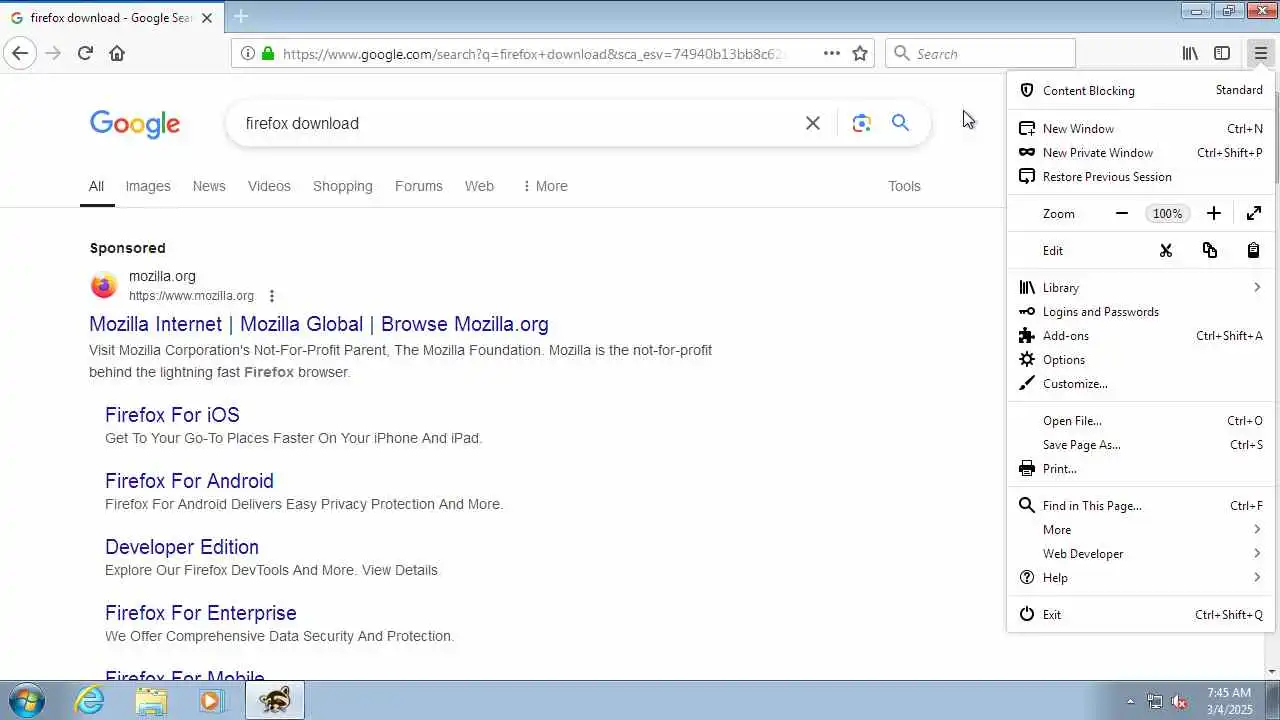Open Content Blocking settings
The height and width of the screenshot is (720, 1280).
click(1141, 90)
